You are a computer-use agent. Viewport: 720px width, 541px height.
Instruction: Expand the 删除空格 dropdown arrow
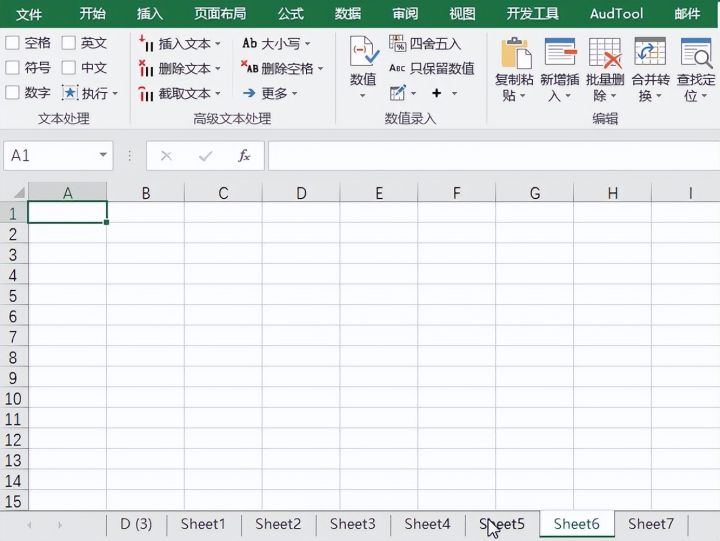click(x=321, y=69)
